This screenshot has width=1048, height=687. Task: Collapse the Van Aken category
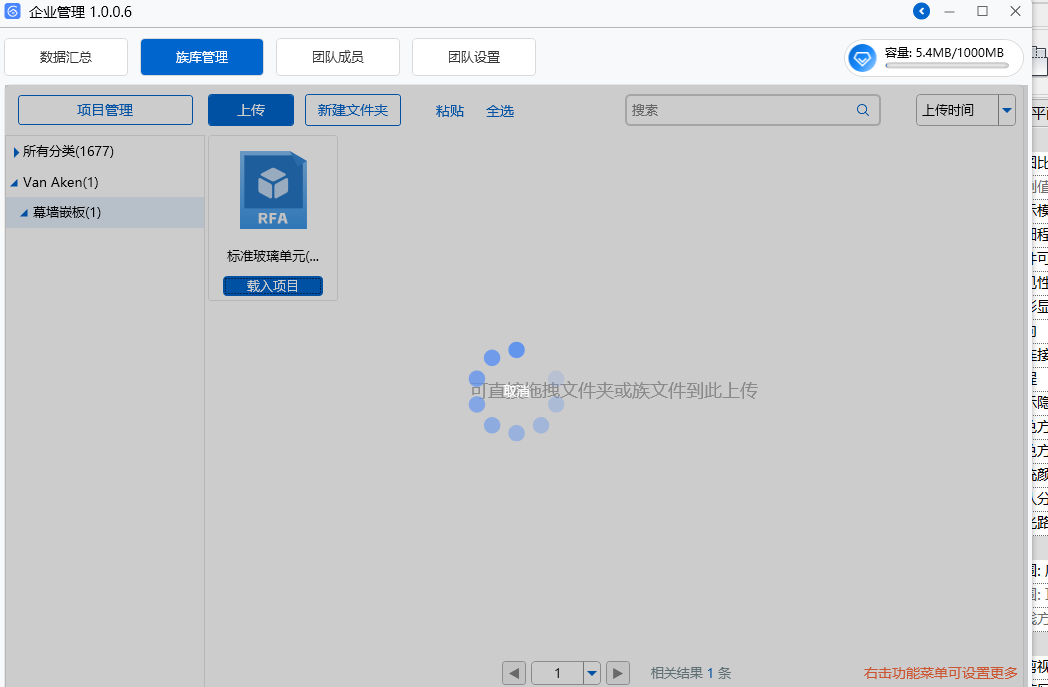14,183
